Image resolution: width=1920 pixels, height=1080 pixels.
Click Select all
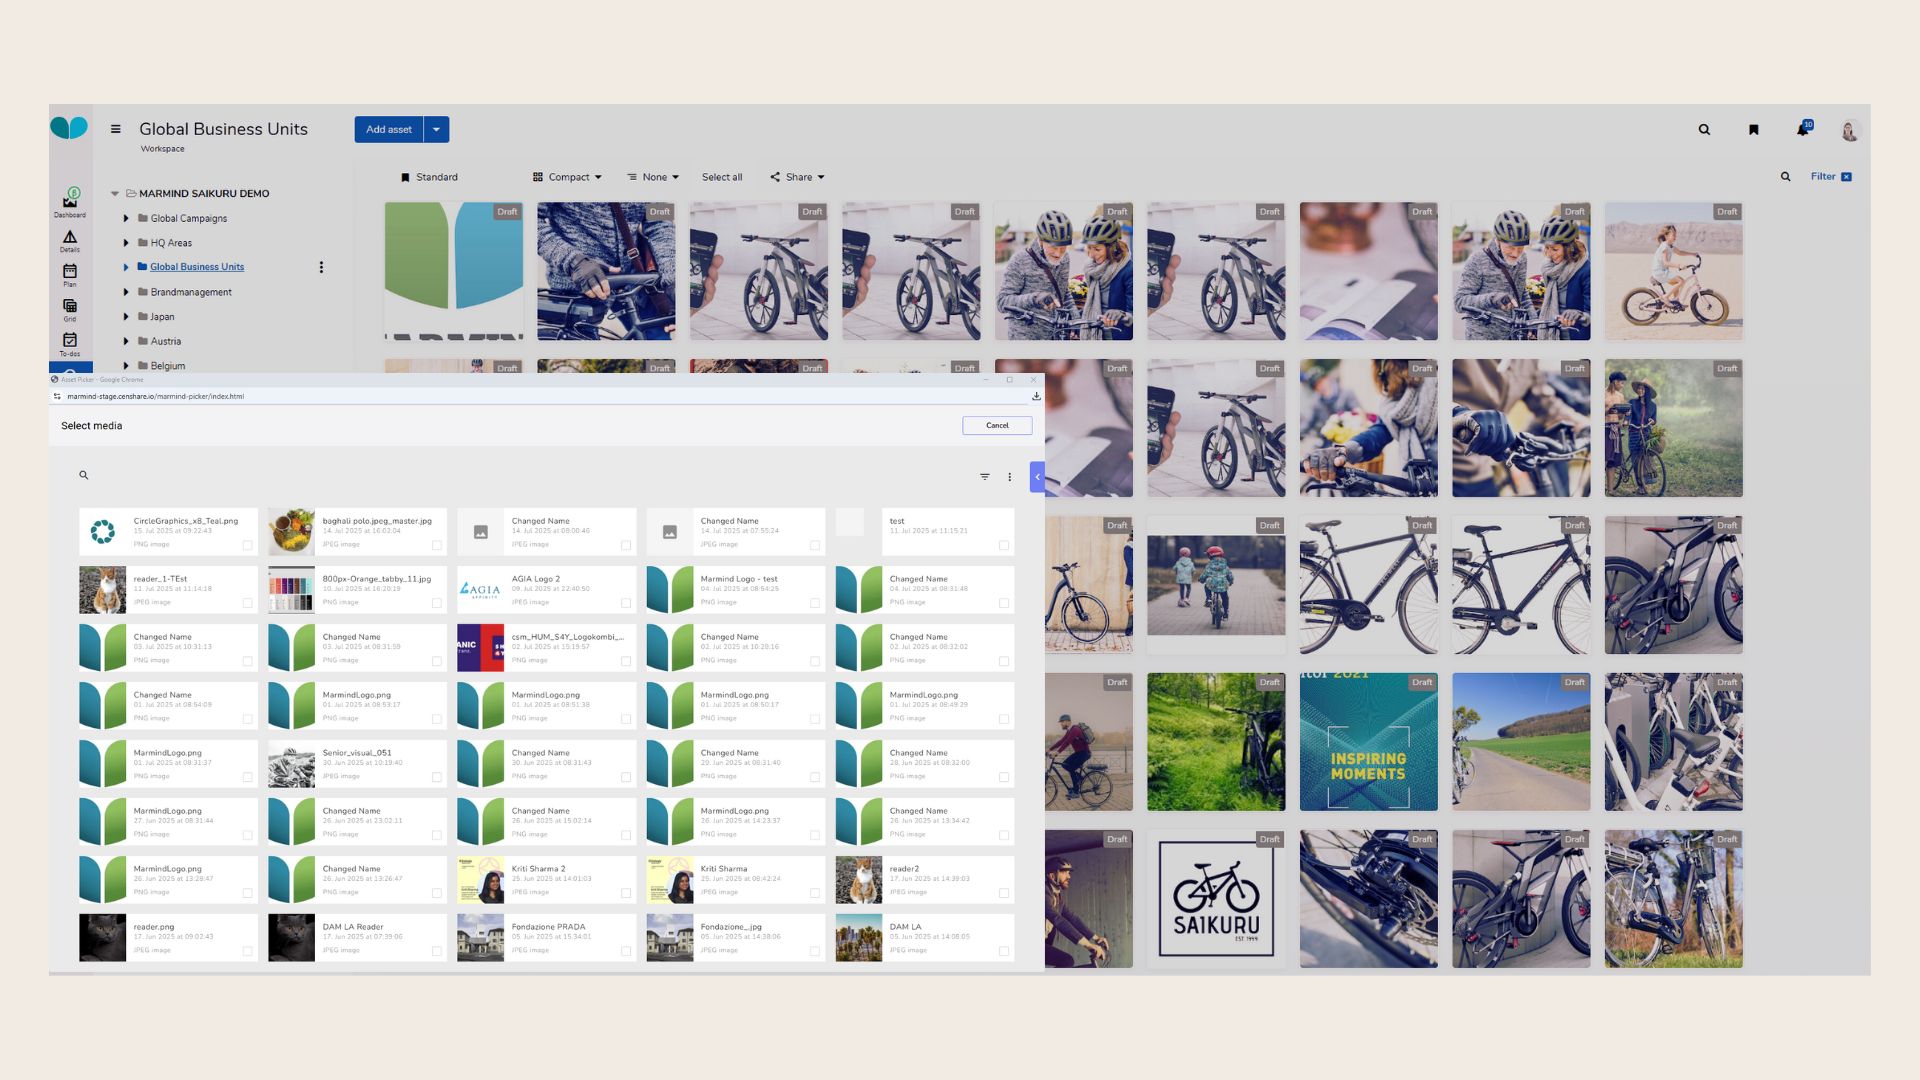[722, 177]
